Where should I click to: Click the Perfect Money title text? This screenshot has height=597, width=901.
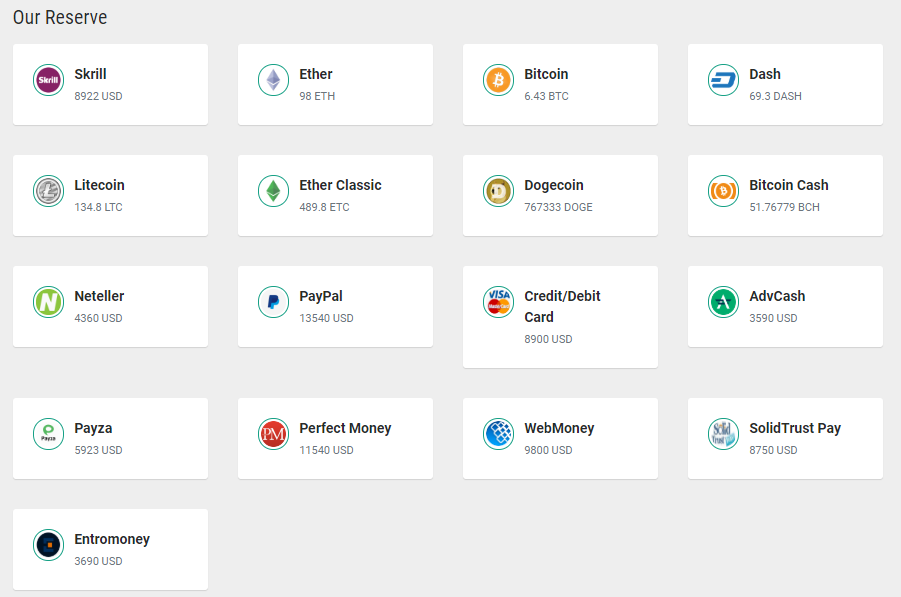click(345, 428)
